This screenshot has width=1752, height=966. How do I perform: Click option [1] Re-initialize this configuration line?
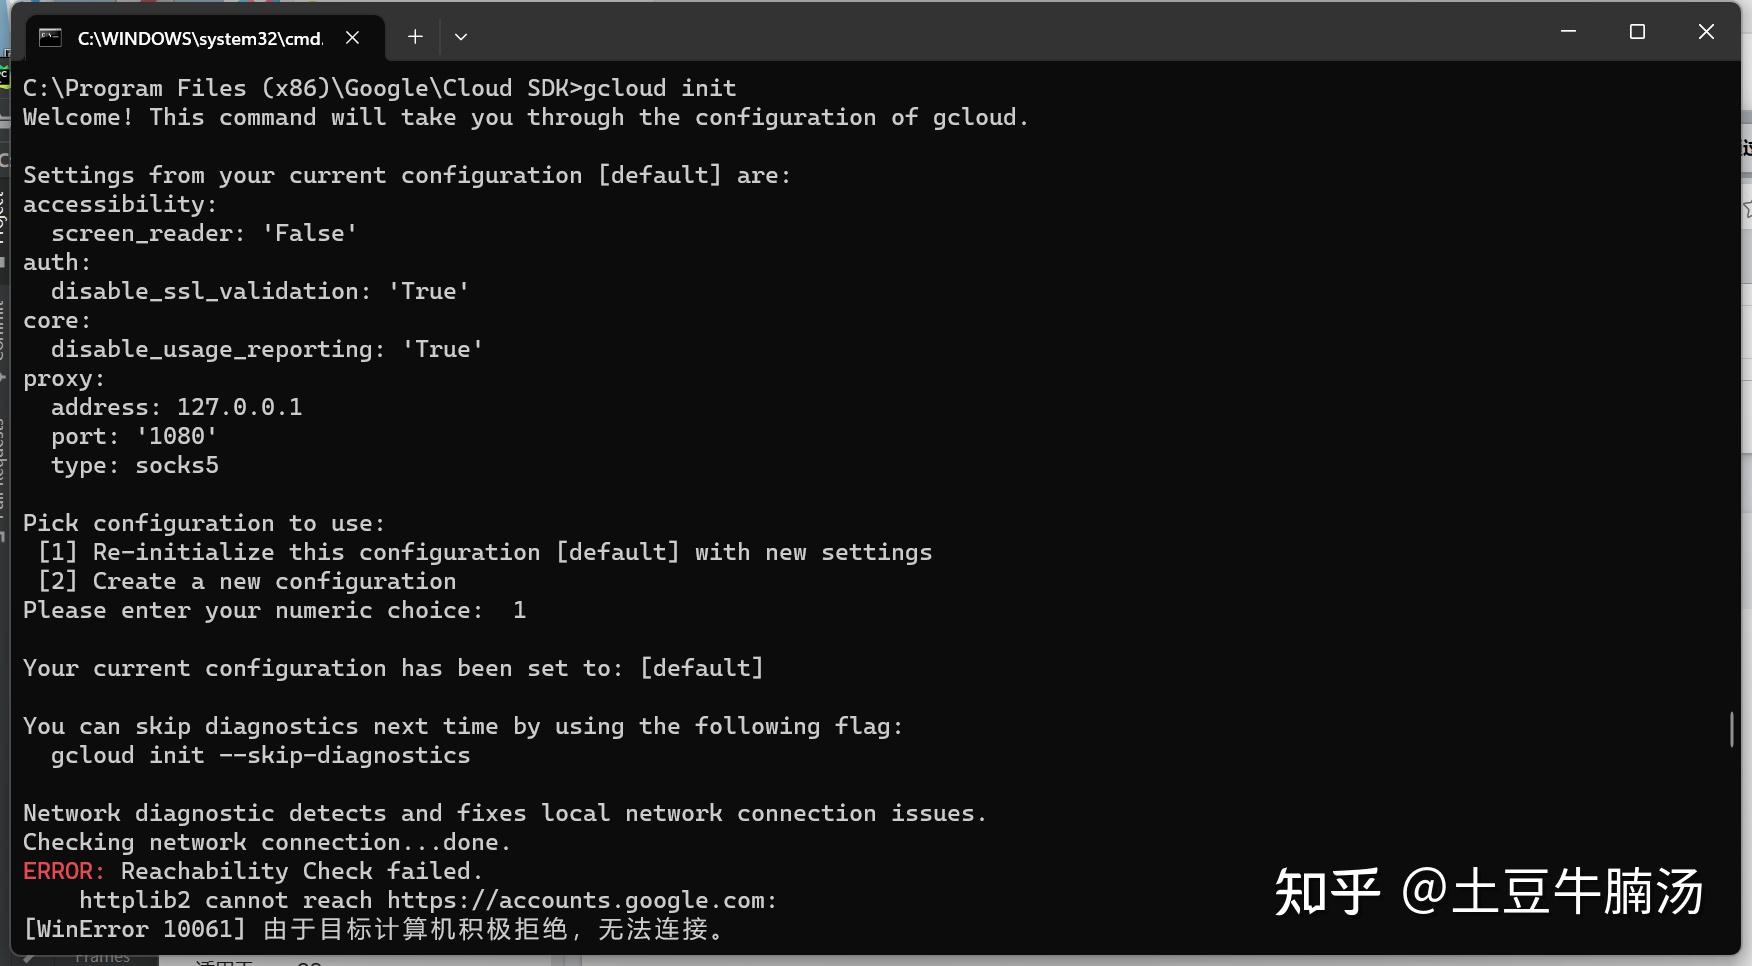[485, 552]
